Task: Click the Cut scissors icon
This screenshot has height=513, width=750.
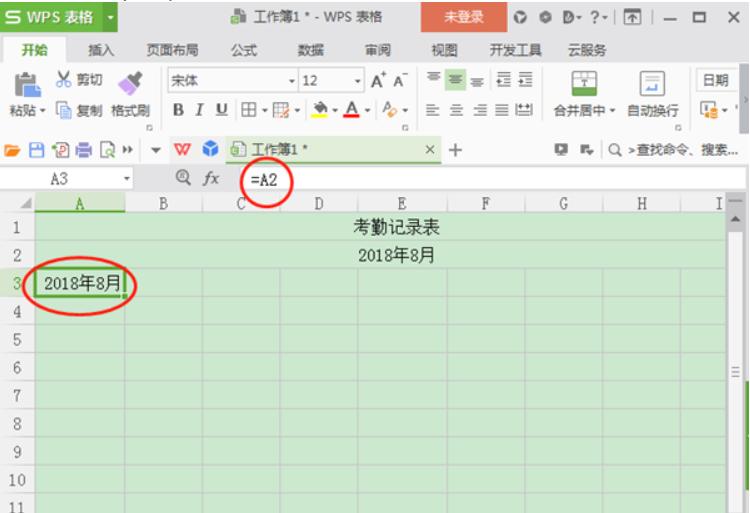Action: point(63,79)
